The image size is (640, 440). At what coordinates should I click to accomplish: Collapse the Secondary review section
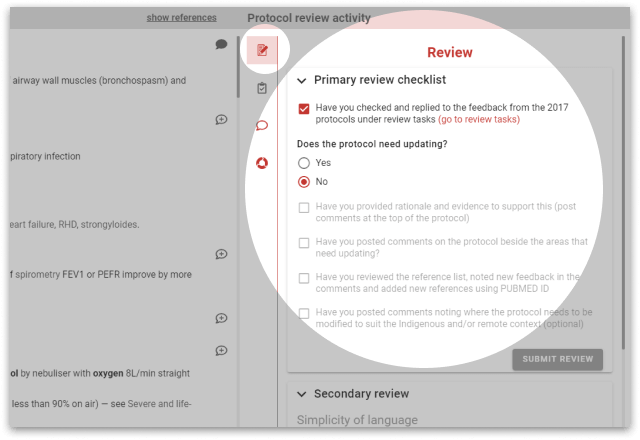pos(302,394)
